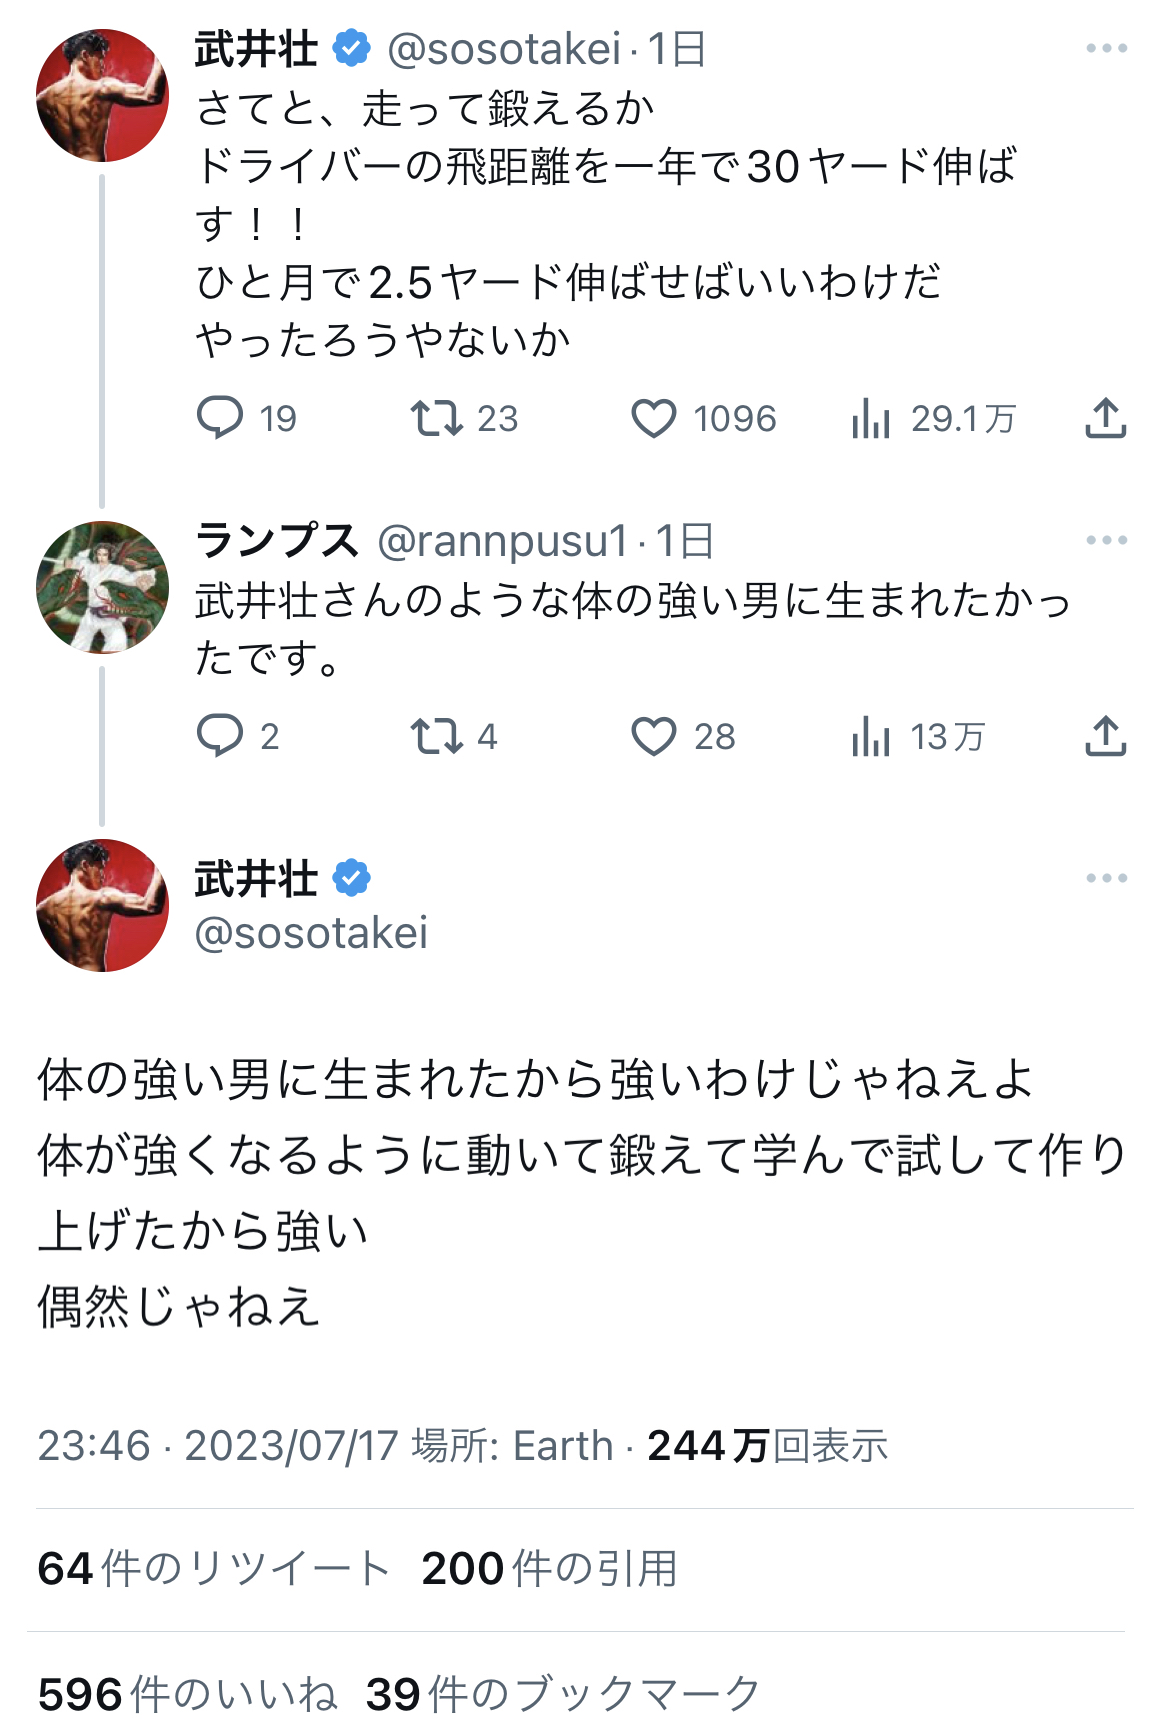Open ランプス's profile picture
This screenshot has width=1170, height=1734.
point(102,587)
